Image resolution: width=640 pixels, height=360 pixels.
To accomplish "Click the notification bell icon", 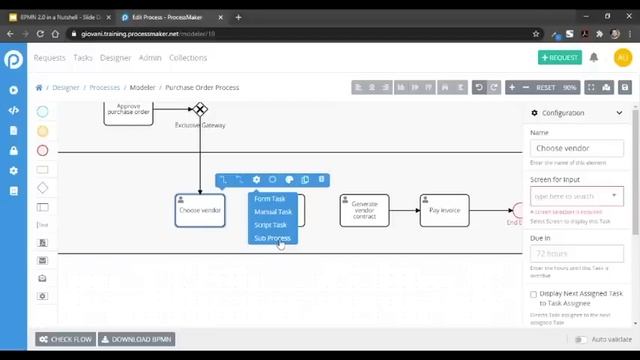I will [x=594, y=58].
